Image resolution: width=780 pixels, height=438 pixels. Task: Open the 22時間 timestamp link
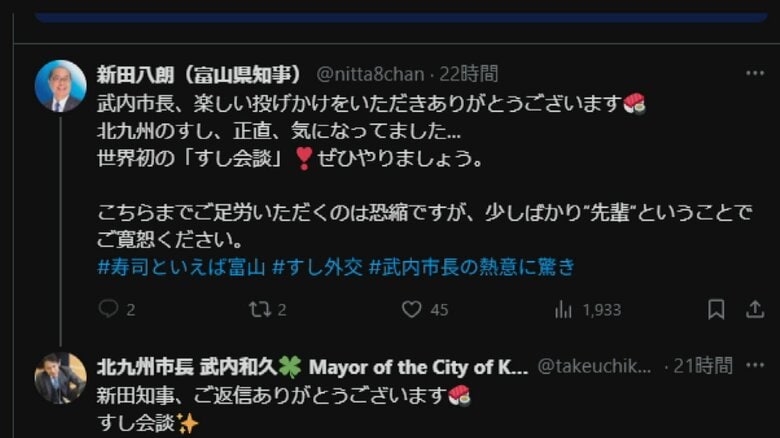pos(469,74)
